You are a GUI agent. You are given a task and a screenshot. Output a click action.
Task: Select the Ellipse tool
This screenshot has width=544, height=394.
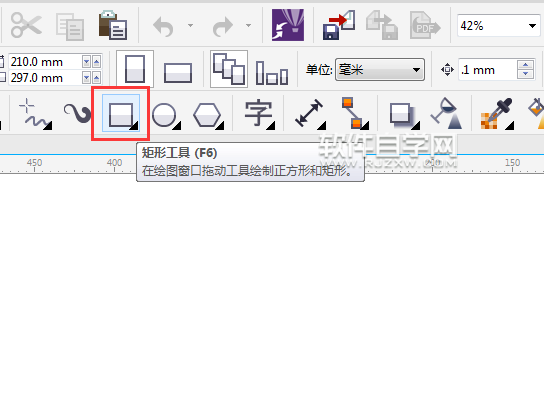click(165, 114)
